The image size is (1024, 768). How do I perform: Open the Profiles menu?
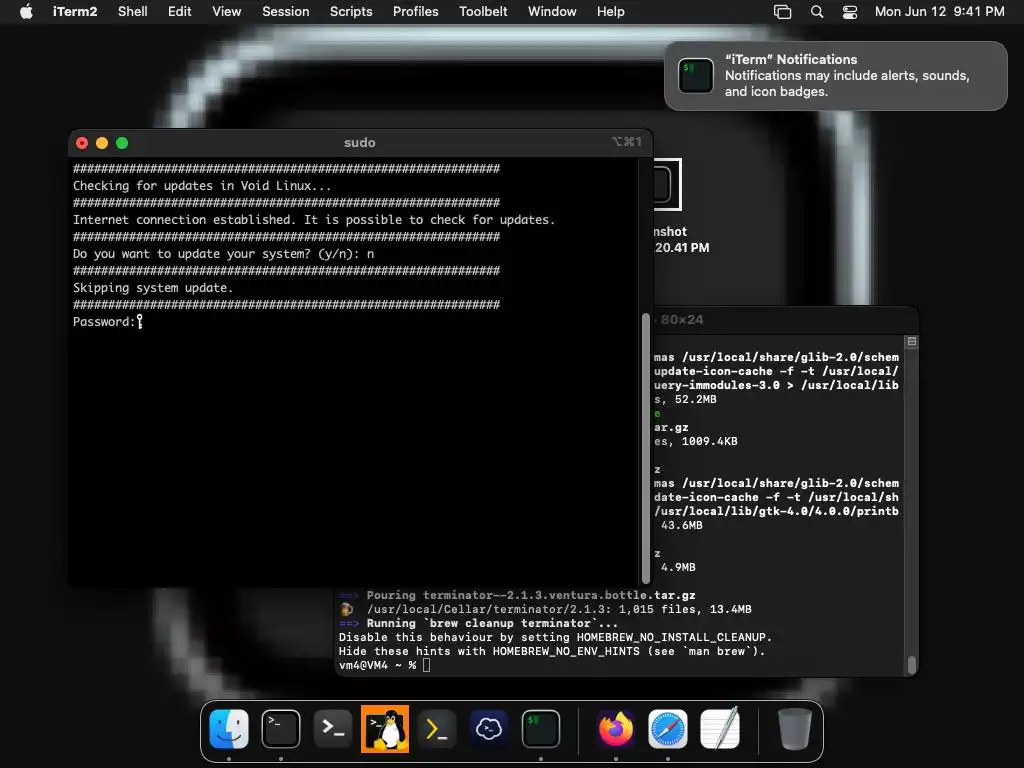(415, 12)
